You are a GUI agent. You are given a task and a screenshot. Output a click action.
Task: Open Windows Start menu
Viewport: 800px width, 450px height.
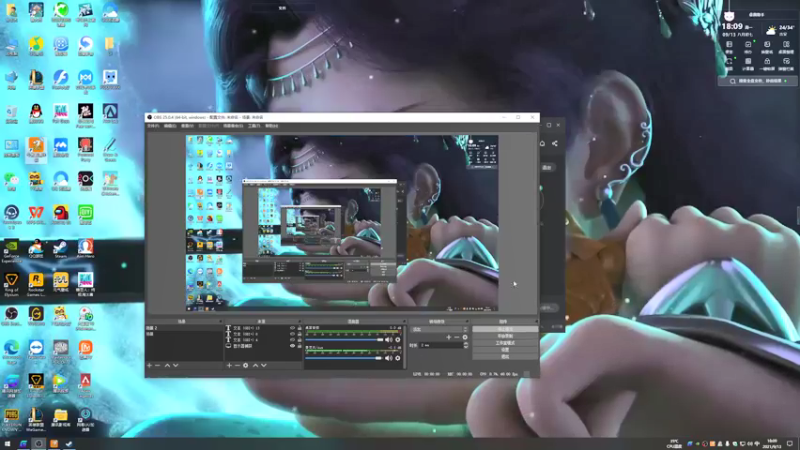click(7, 444)
